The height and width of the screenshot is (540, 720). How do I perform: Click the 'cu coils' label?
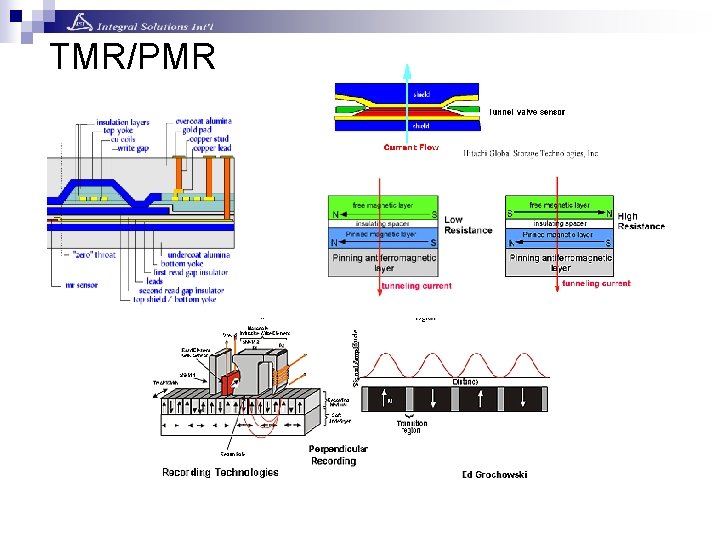[x=123, y=139]
